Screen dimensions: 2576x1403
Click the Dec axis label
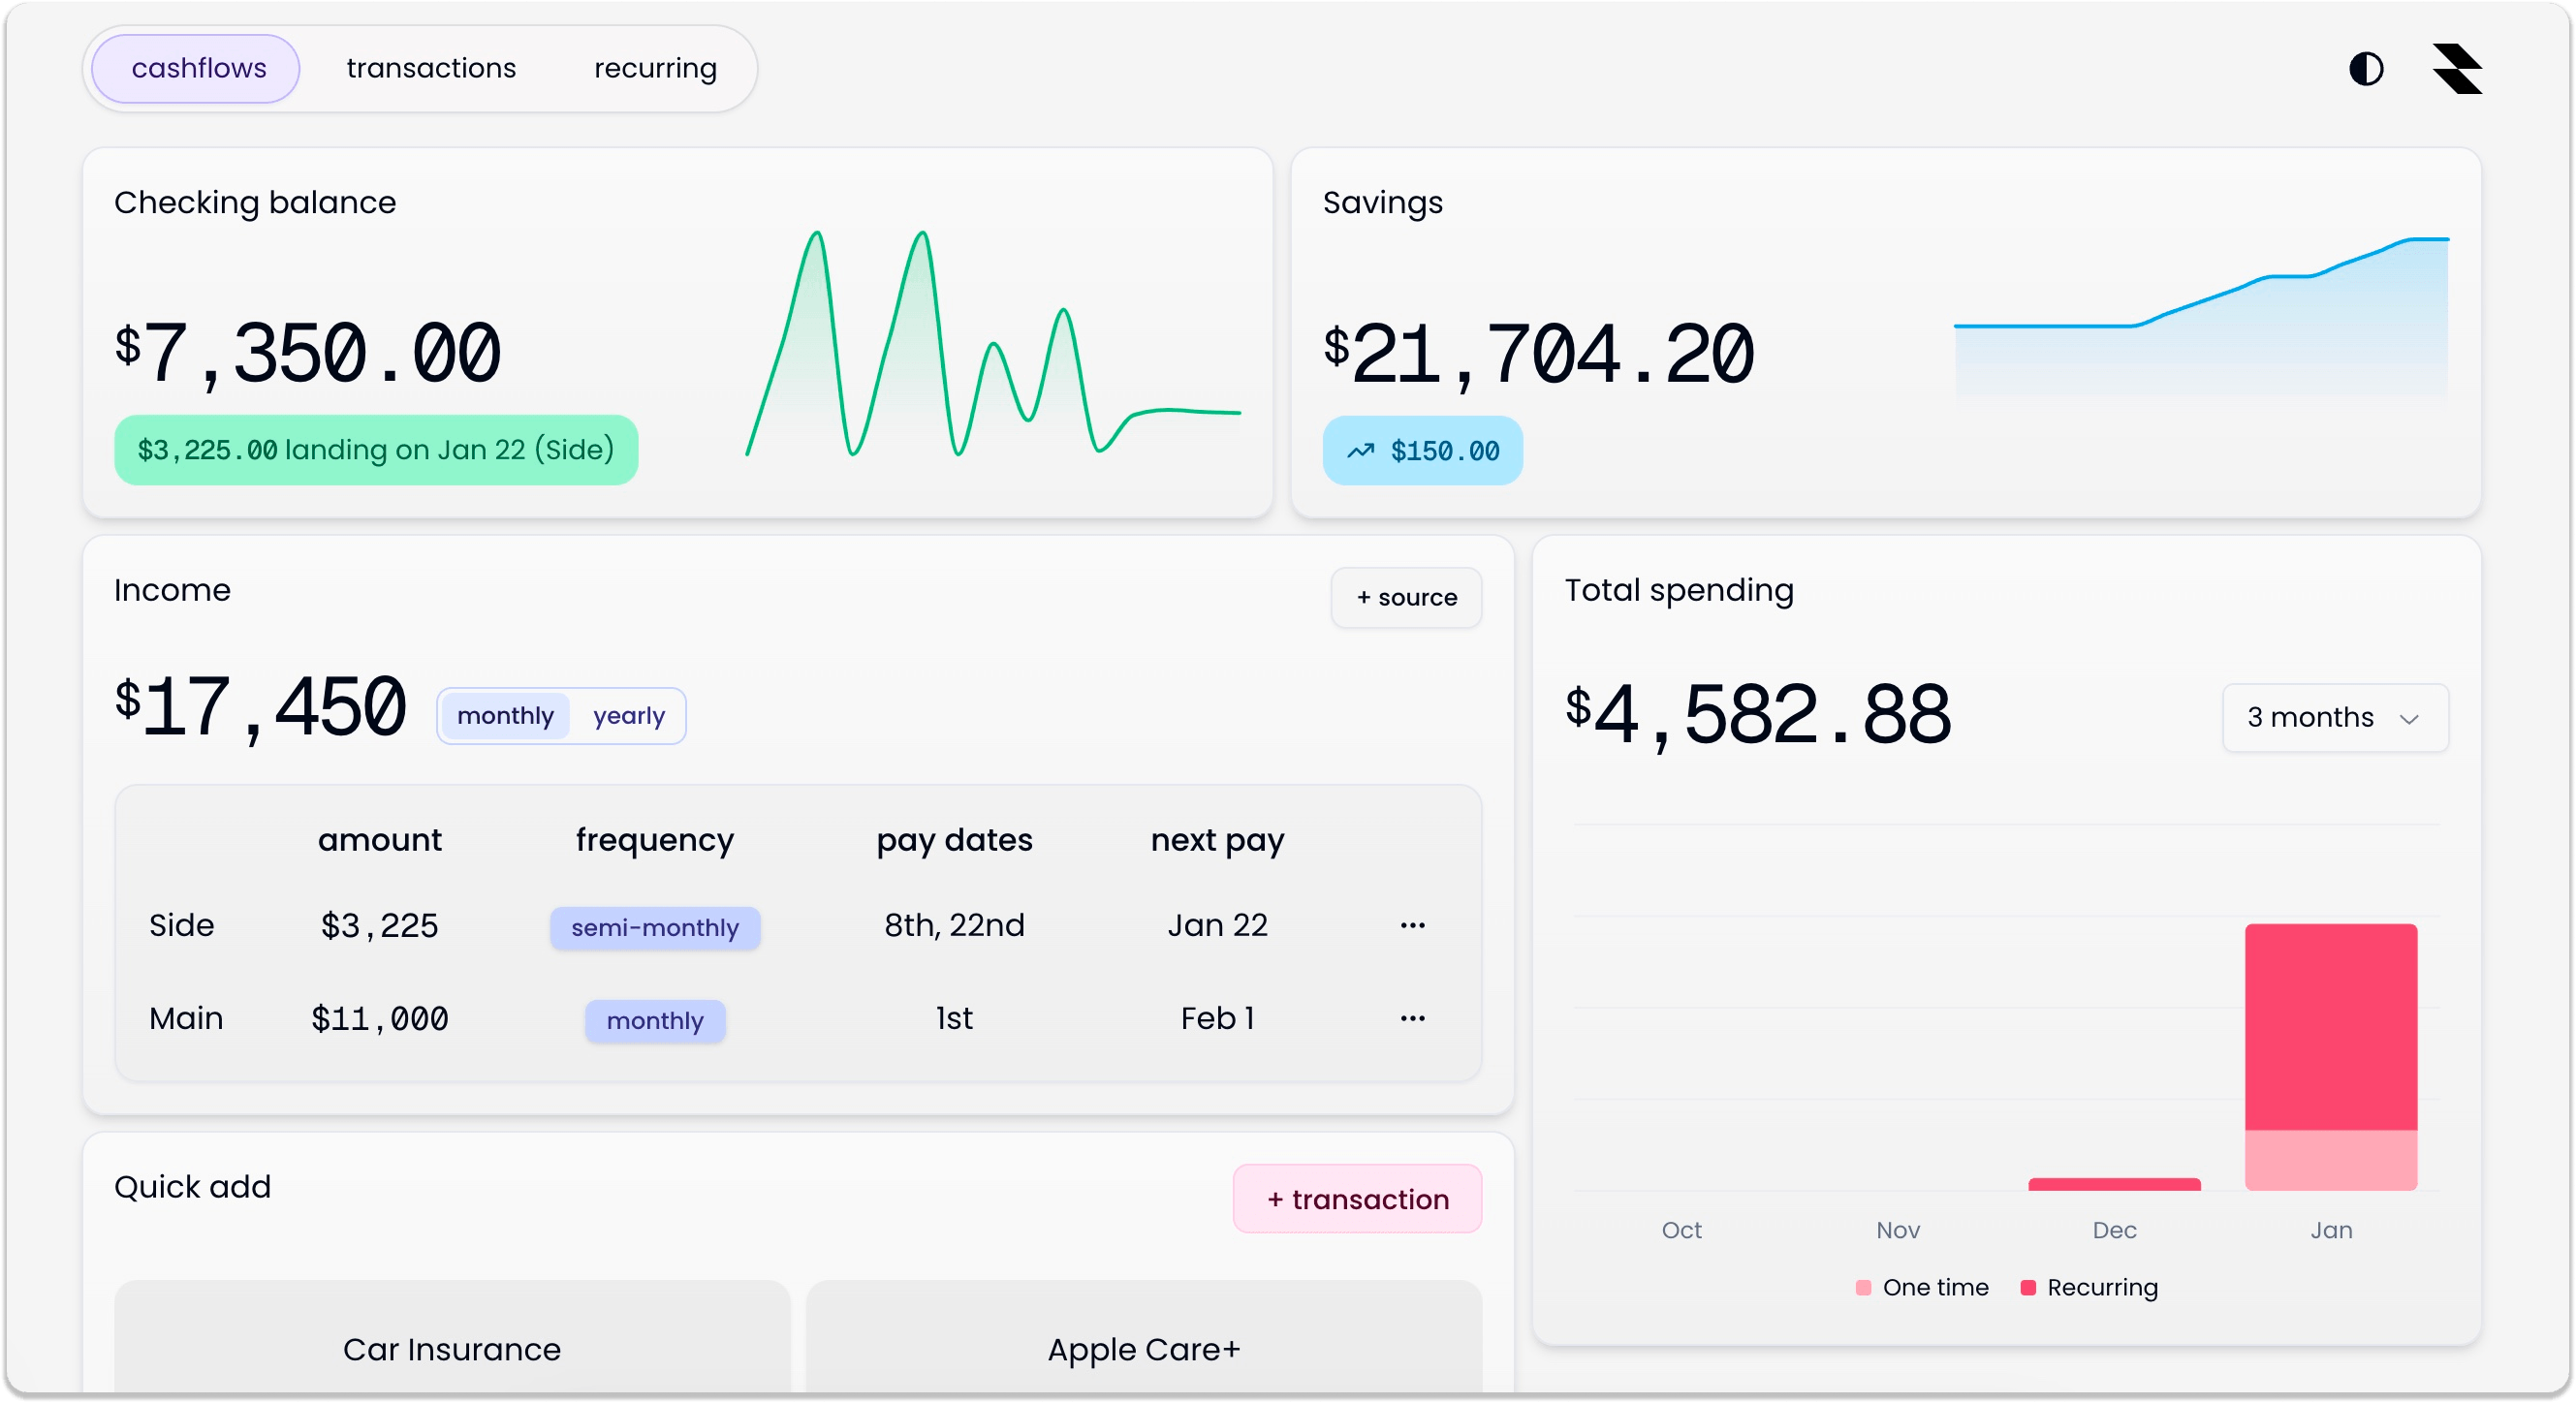click(x=2114, y=1230)
